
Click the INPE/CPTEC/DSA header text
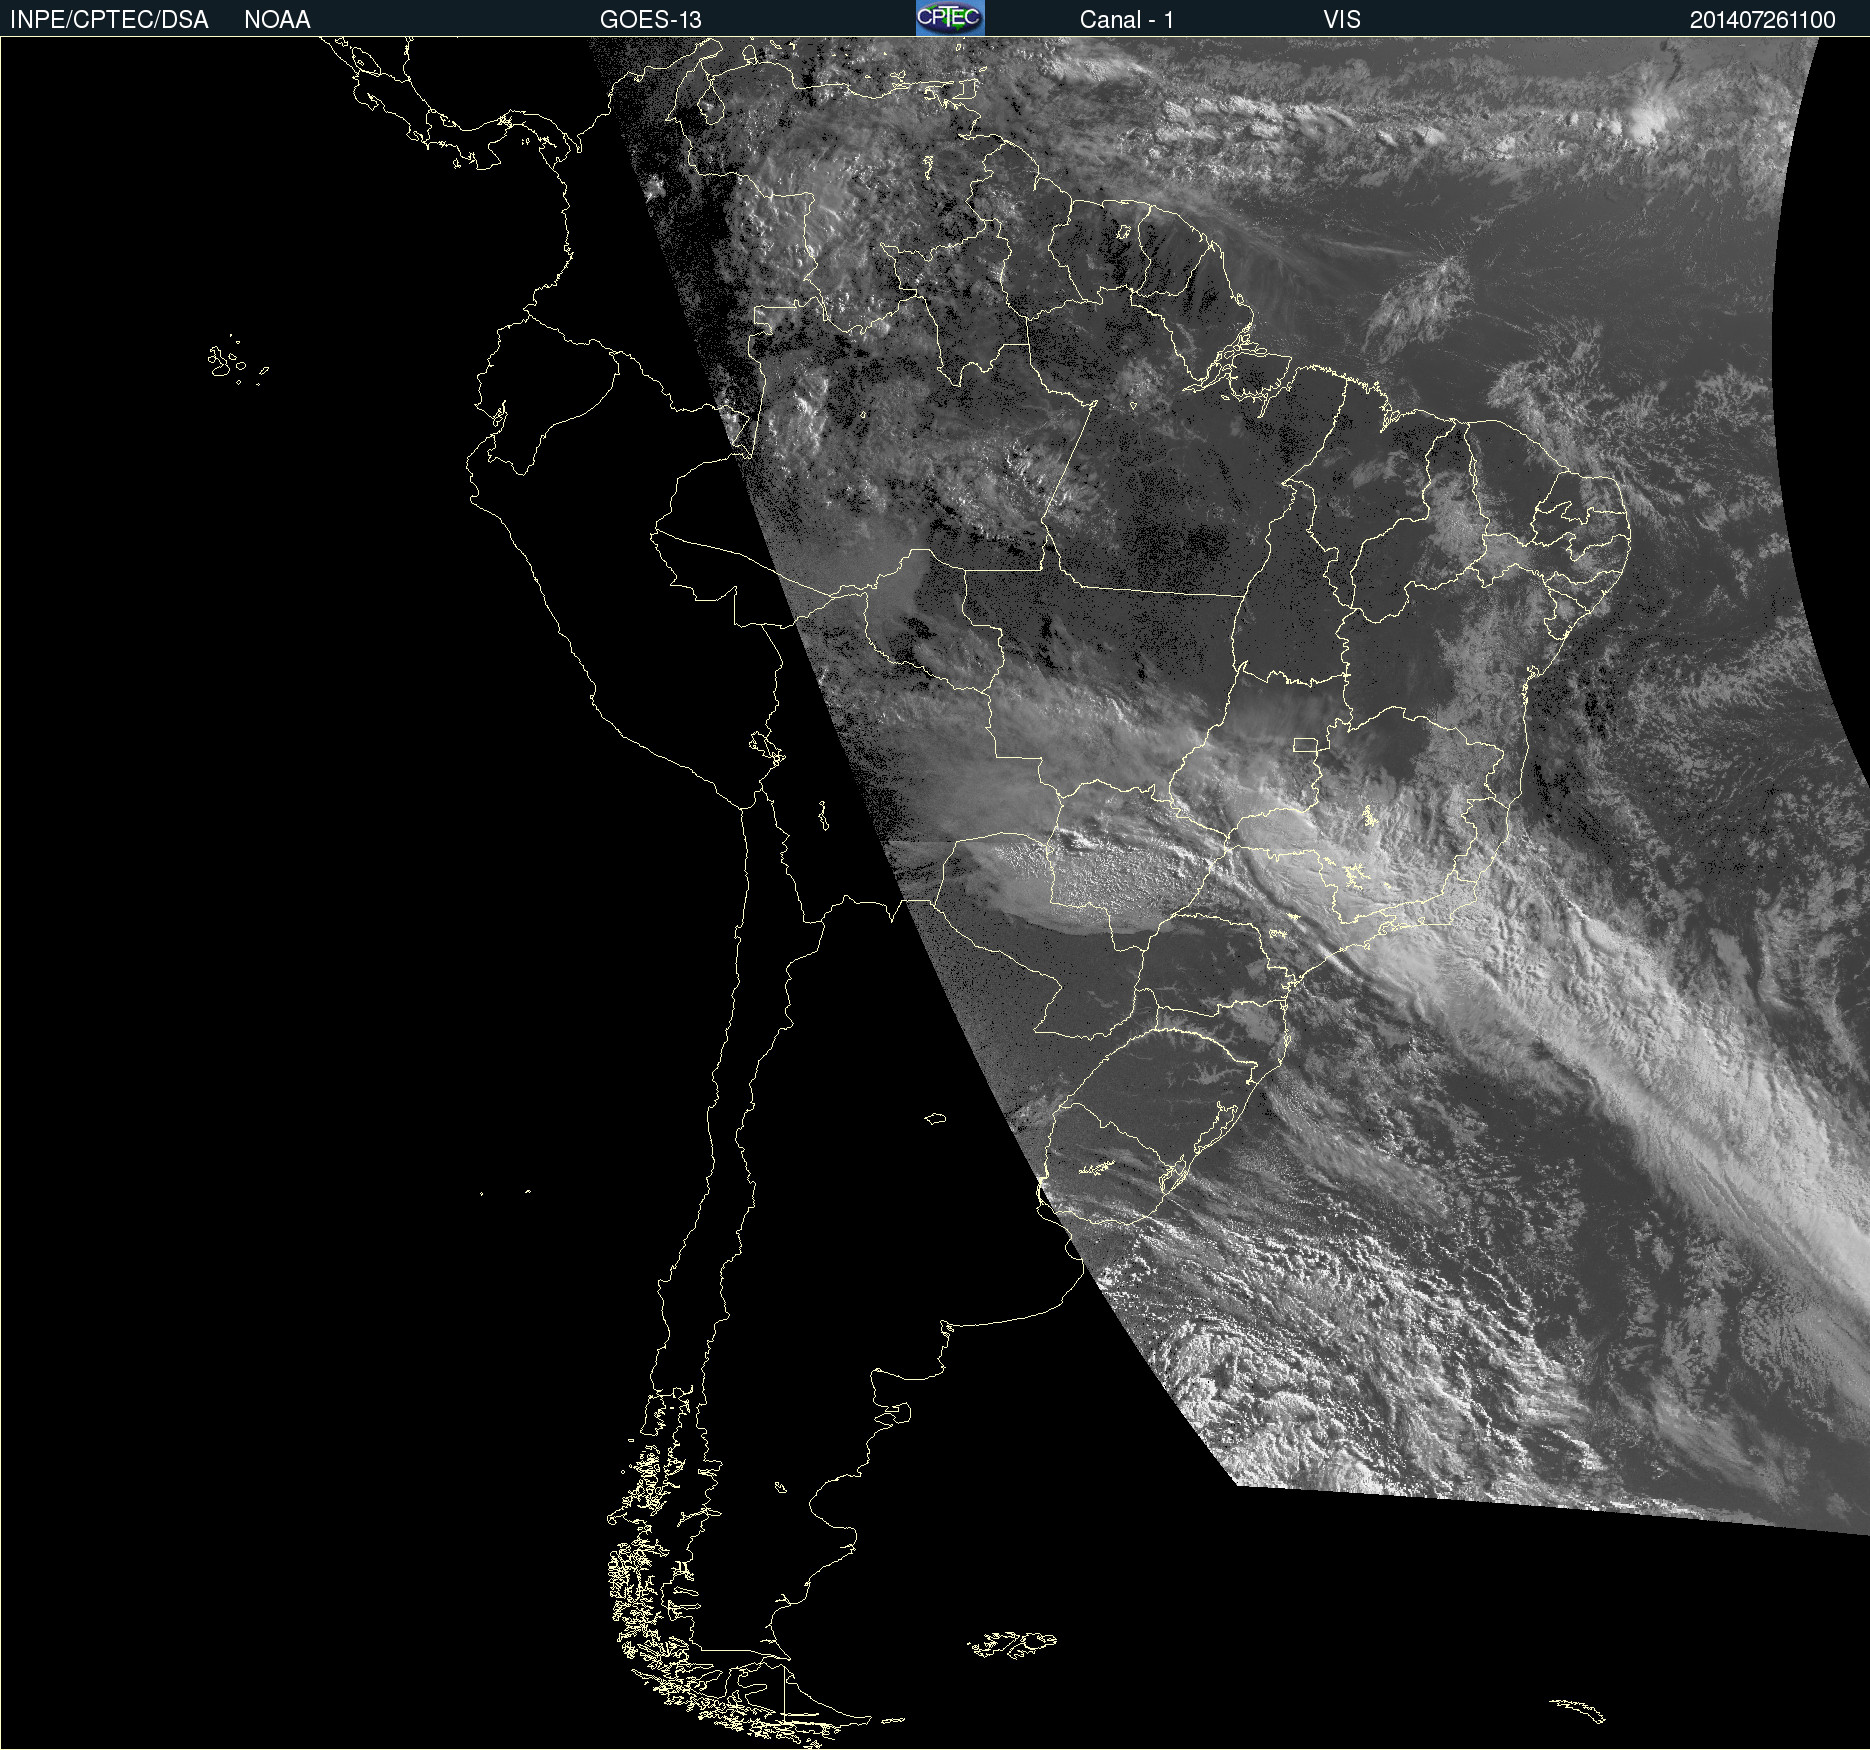(109, 20)
